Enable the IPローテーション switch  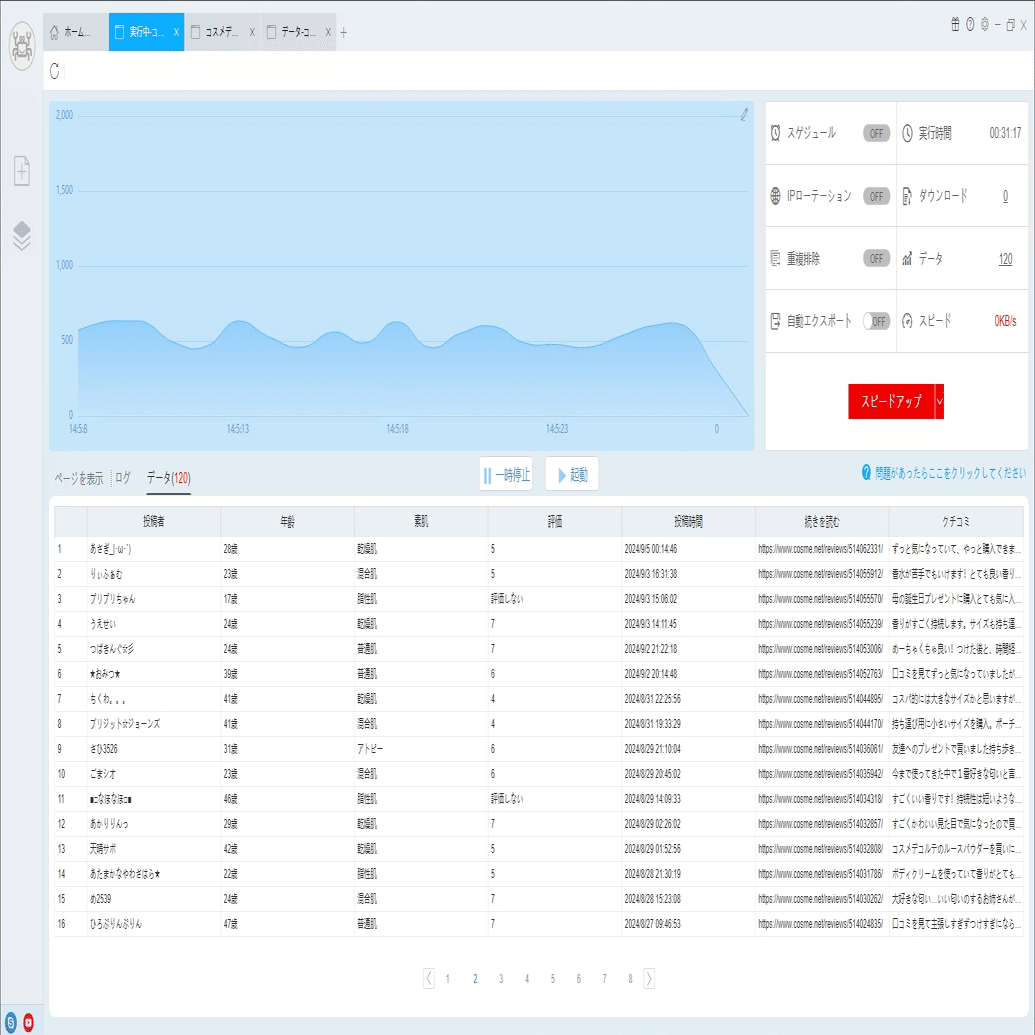[x=877, y=196]
